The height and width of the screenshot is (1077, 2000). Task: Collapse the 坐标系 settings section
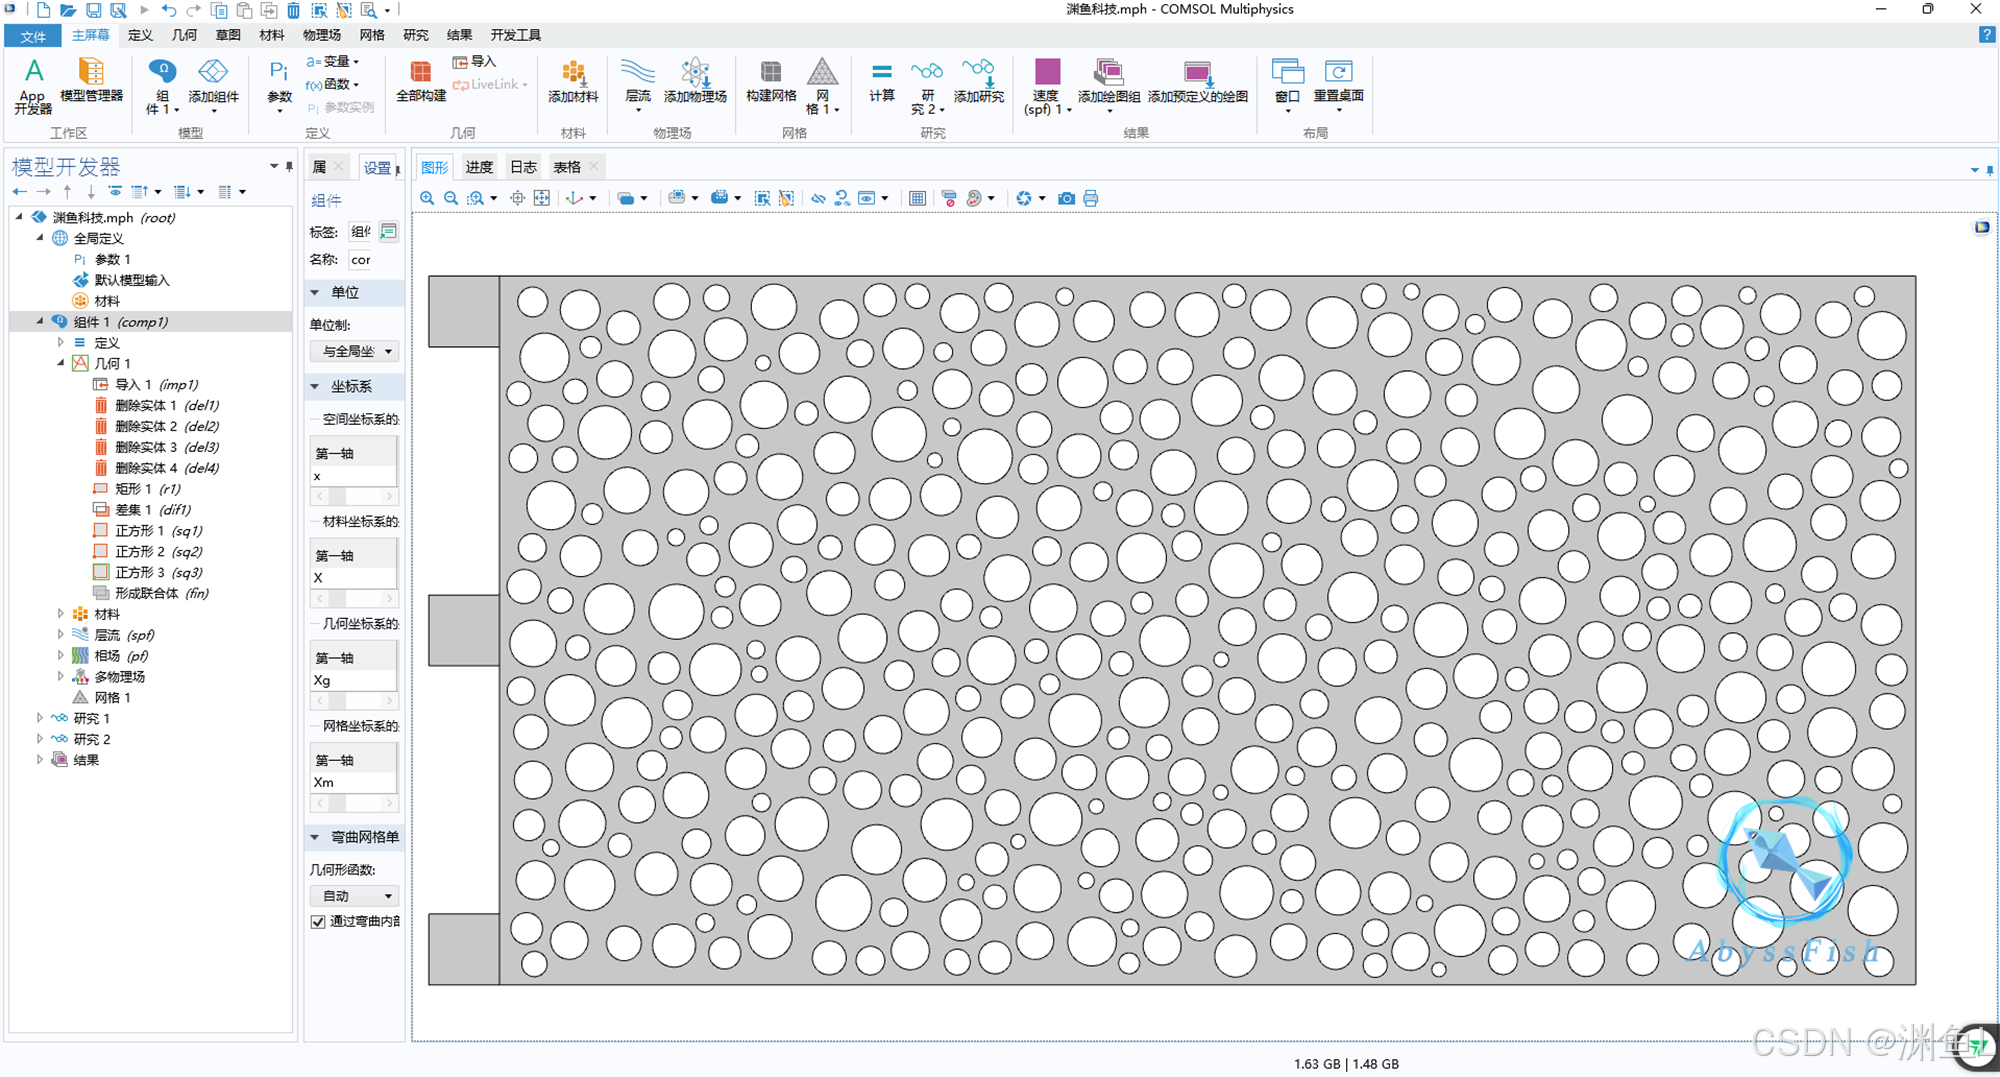(x=315, y=386)
